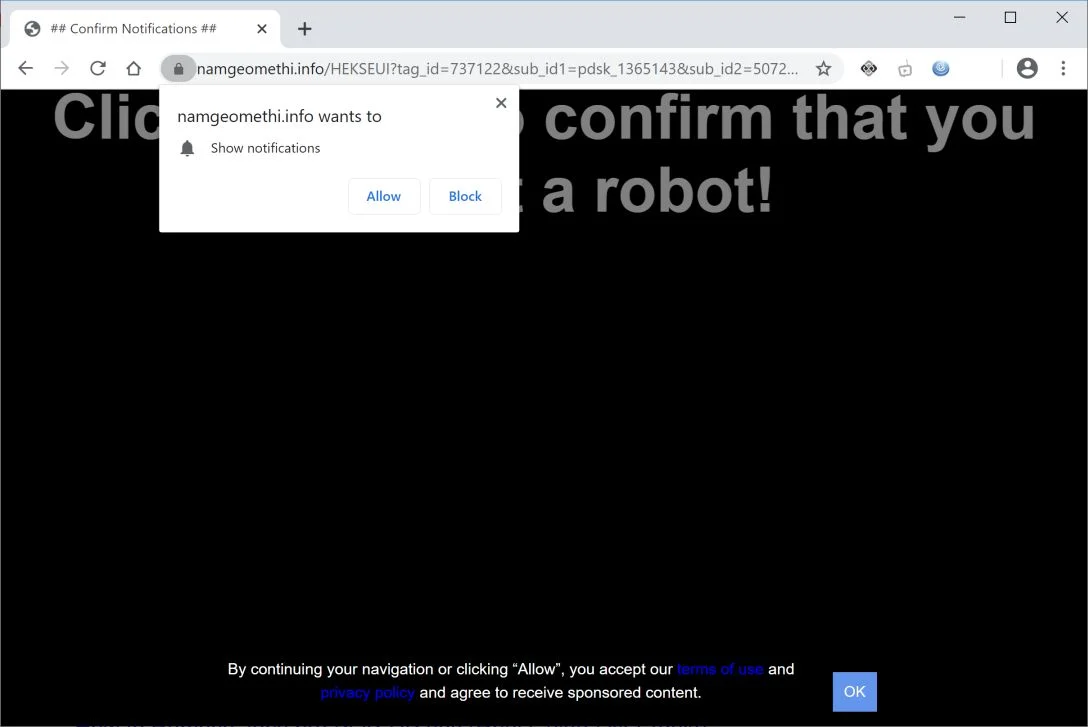This screenshot has height=727, width=1088.
Task: Open the blue circular extension icon
Action: pyautogui.click(x=941, y=68)
